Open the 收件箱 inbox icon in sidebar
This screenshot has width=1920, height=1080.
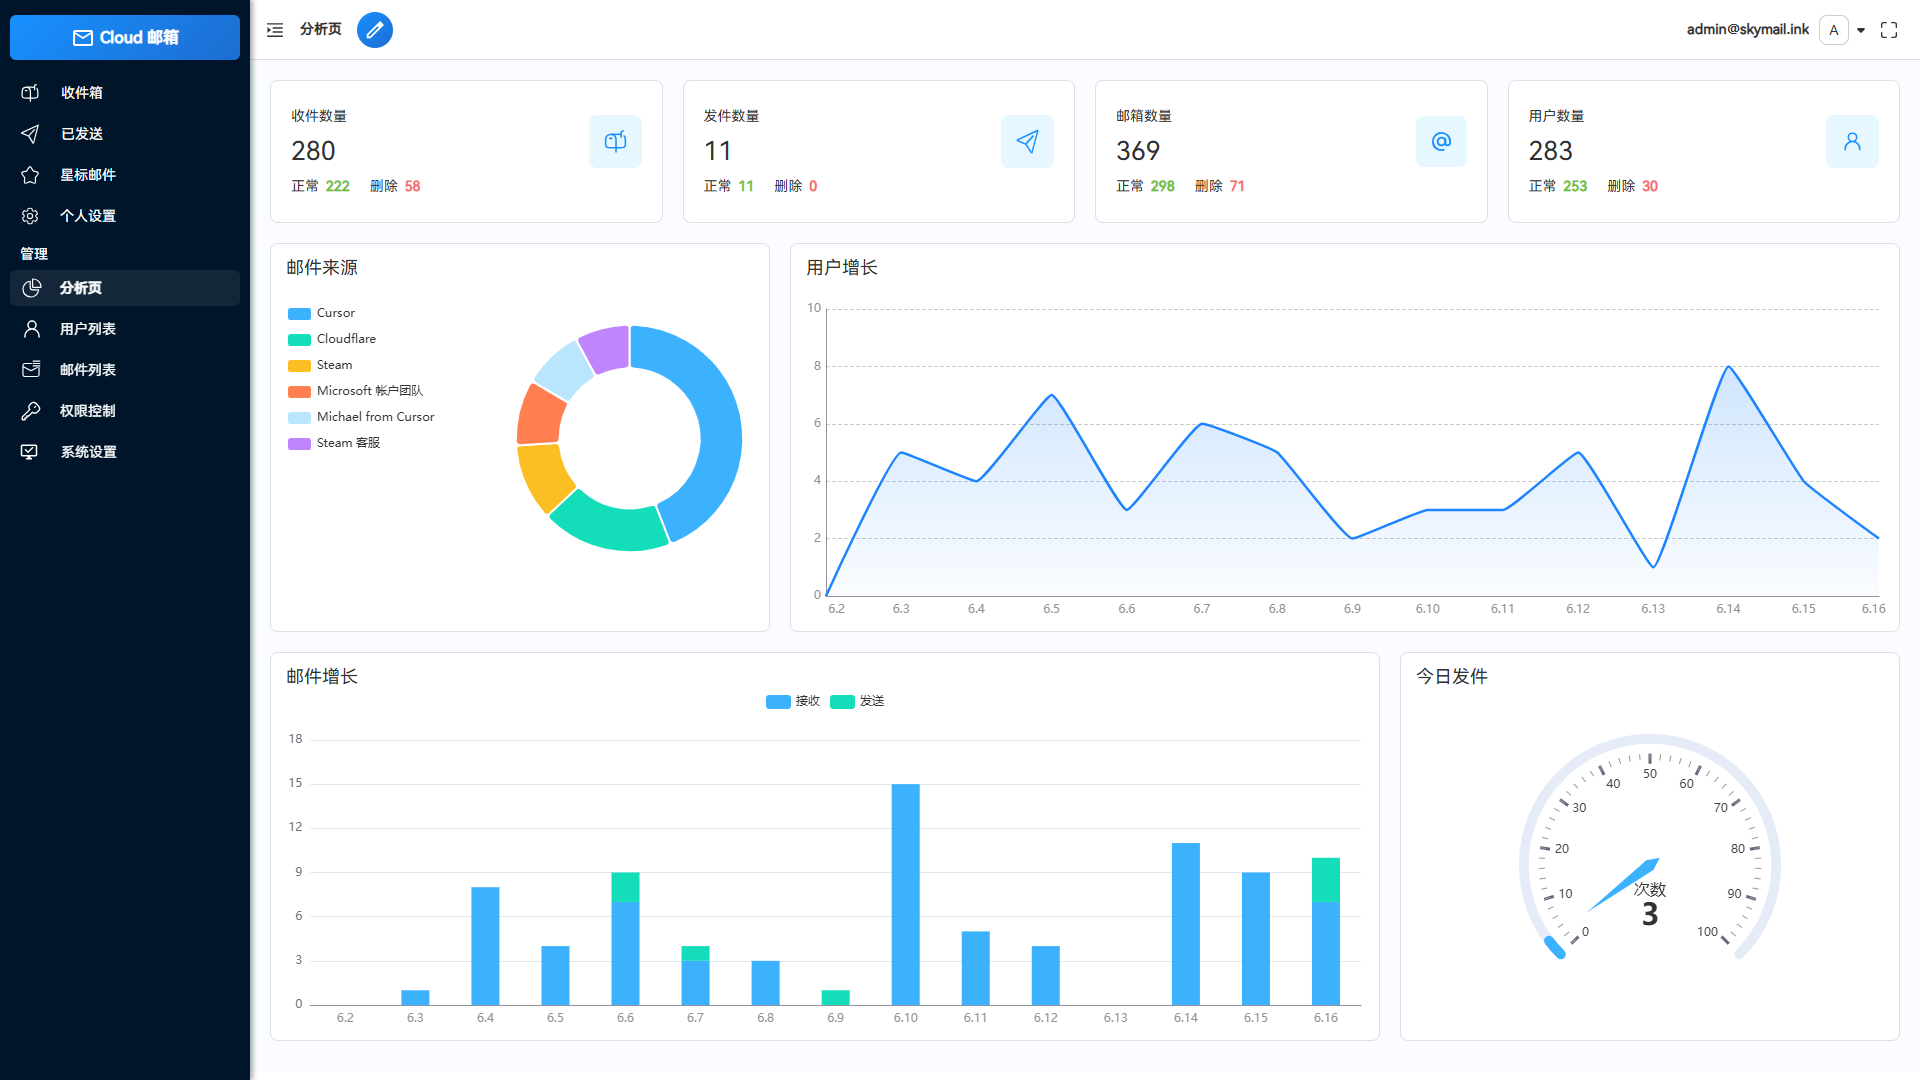pos(29,92)
